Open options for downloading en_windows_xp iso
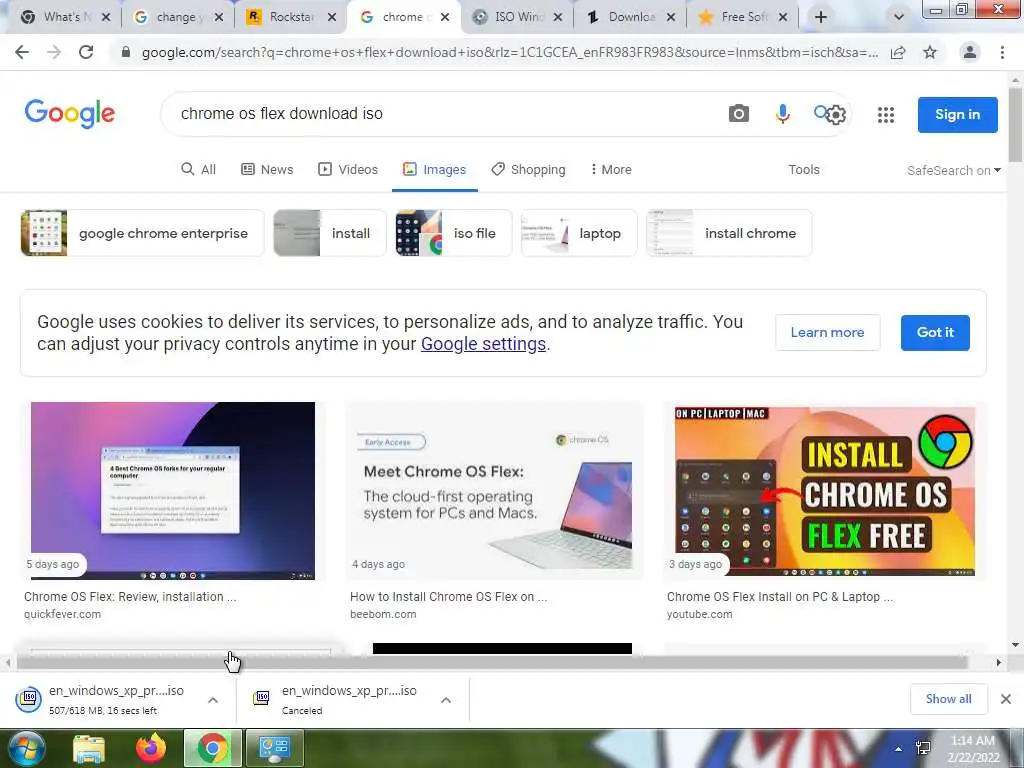Image resolution: width=1024 pixels, height=768 pixels. coord(213,700)
